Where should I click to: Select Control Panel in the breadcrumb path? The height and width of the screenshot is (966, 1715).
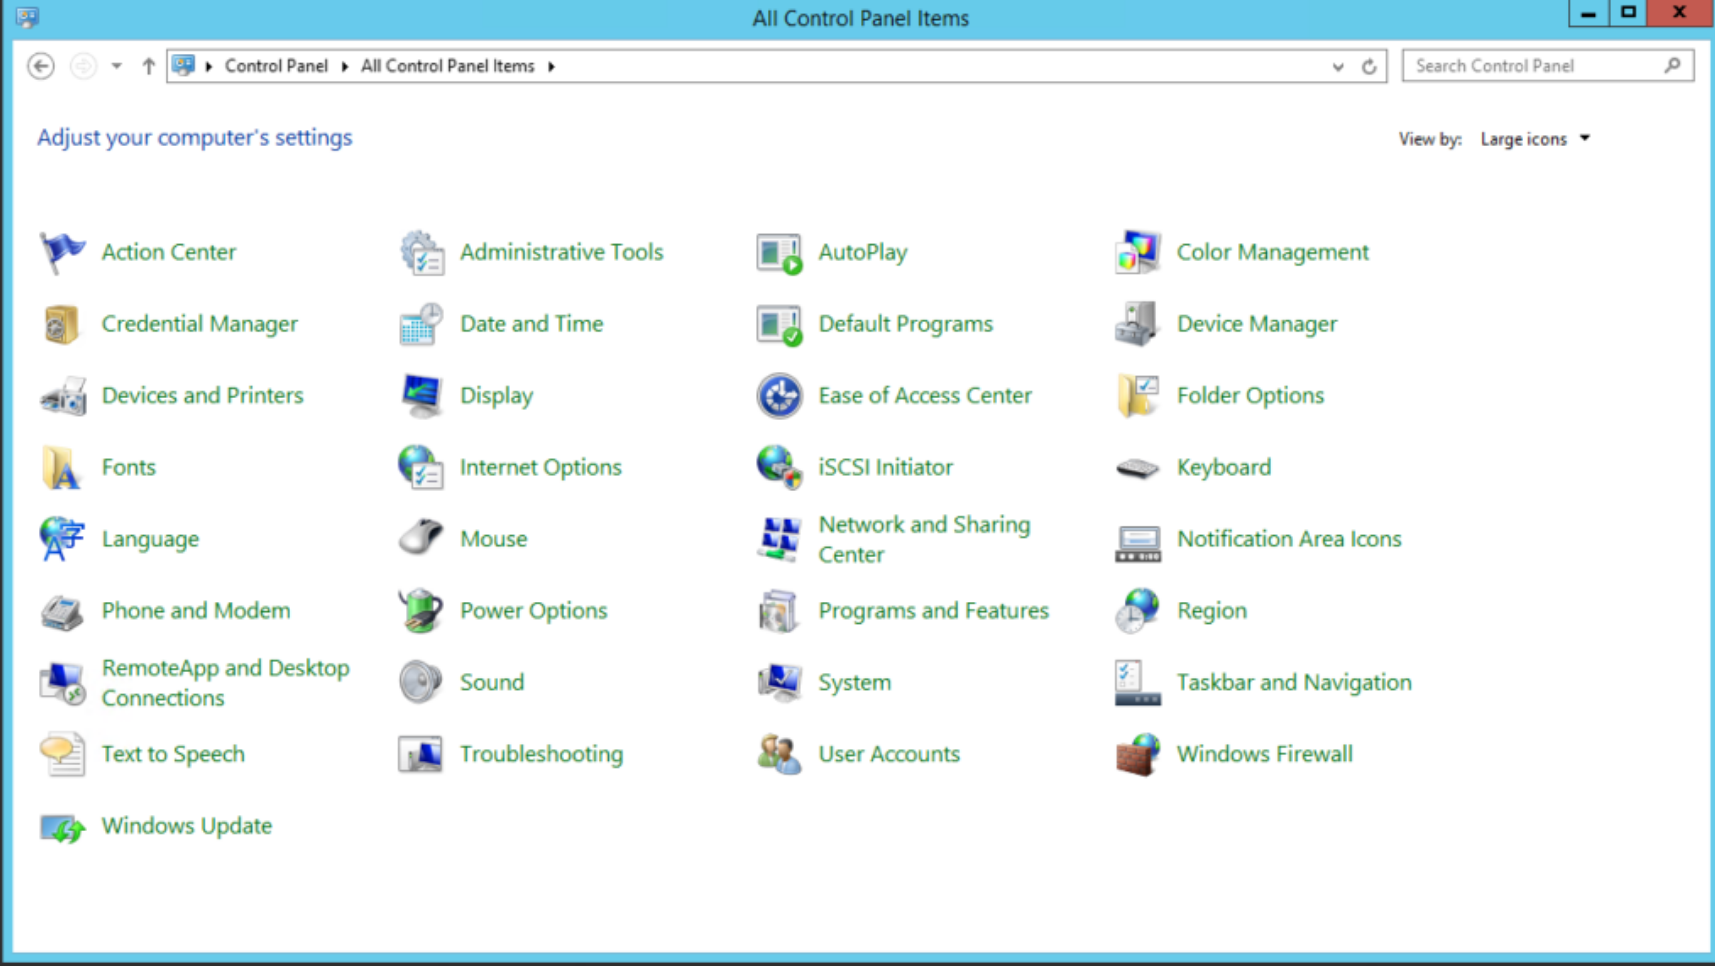276,66
